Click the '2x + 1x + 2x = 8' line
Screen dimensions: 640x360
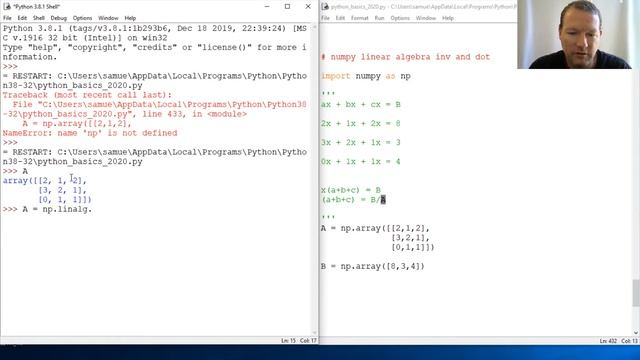pos(361,124)
